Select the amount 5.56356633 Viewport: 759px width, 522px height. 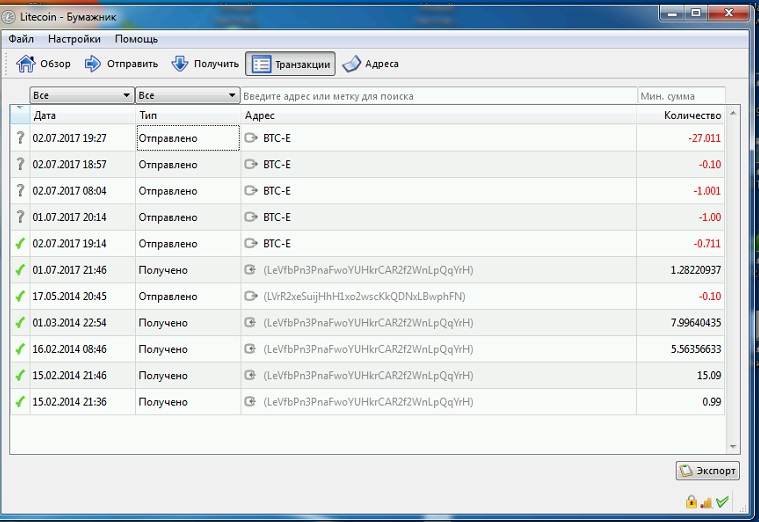696,349
